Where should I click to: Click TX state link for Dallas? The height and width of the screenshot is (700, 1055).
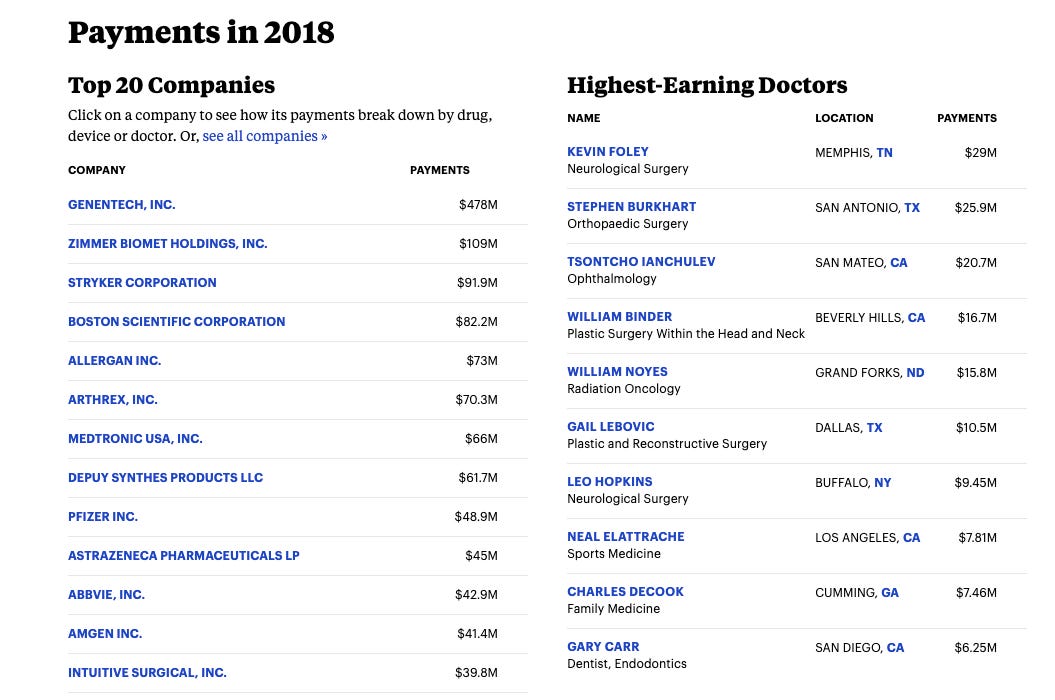tap(874, 428)
